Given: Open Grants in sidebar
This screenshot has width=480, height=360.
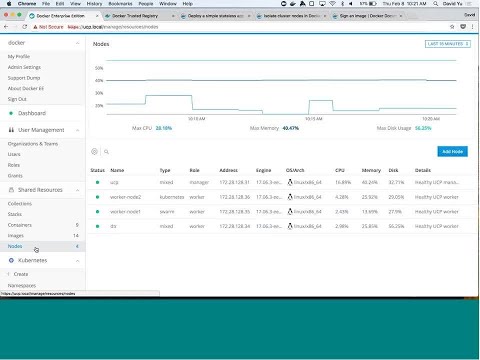Looking at the screenshot, I should 15,176.
